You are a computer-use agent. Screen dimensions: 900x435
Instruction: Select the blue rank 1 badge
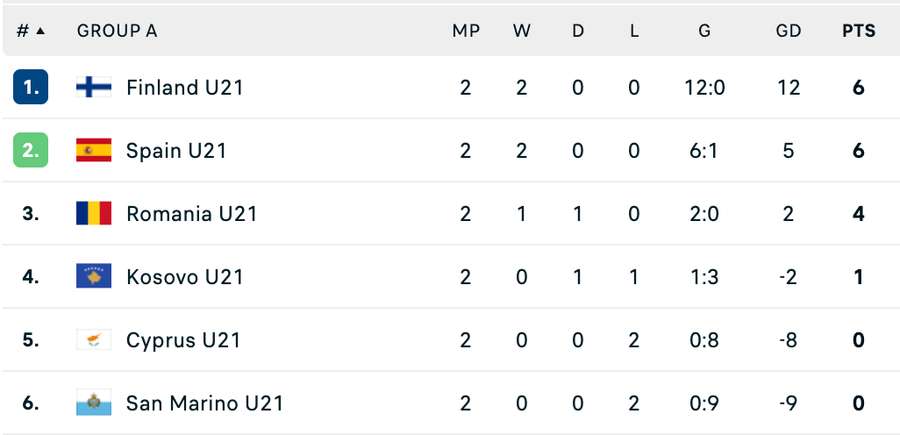[31, 88]
